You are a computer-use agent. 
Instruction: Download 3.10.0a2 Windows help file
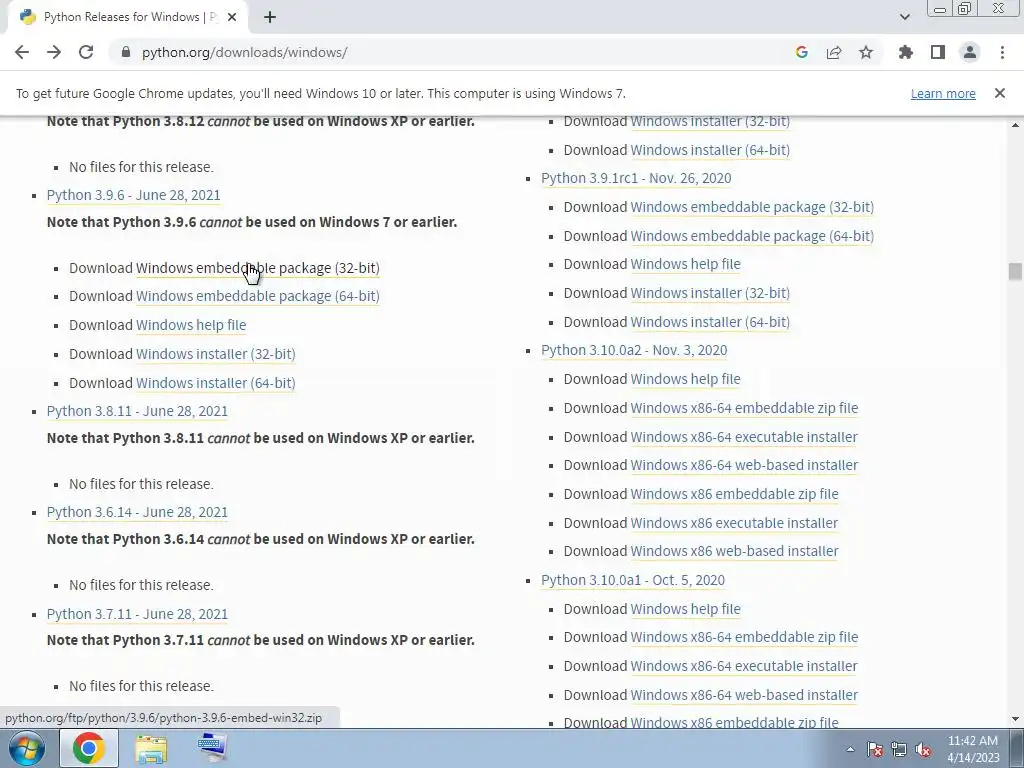(x=685, y=379)
